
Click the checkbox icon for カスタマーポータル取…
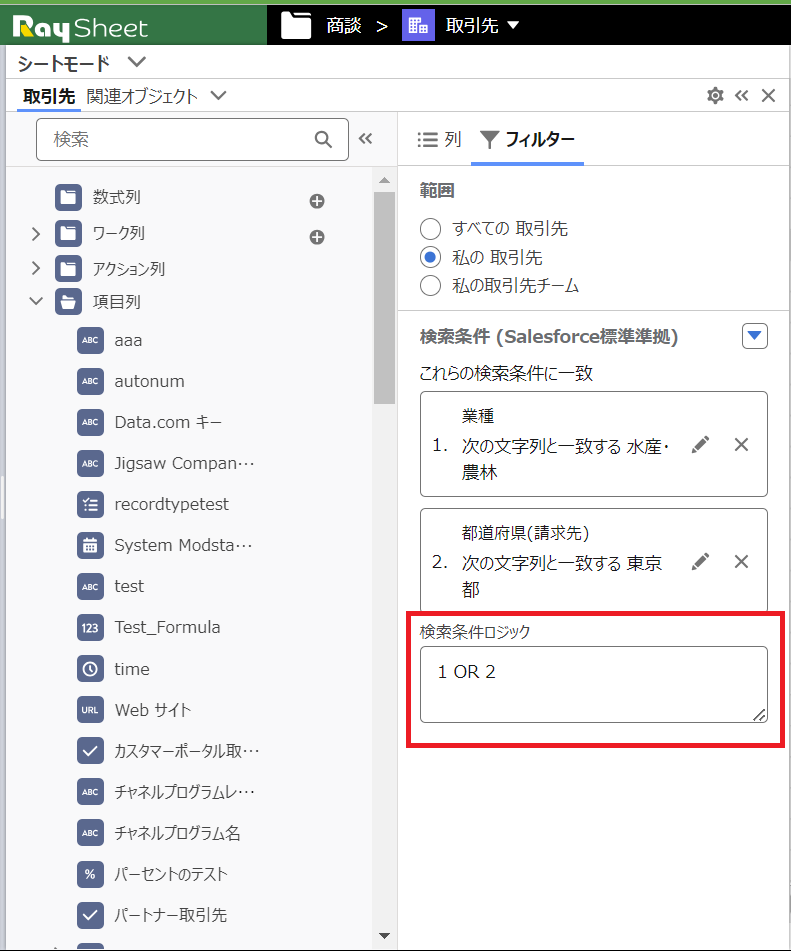90,751
